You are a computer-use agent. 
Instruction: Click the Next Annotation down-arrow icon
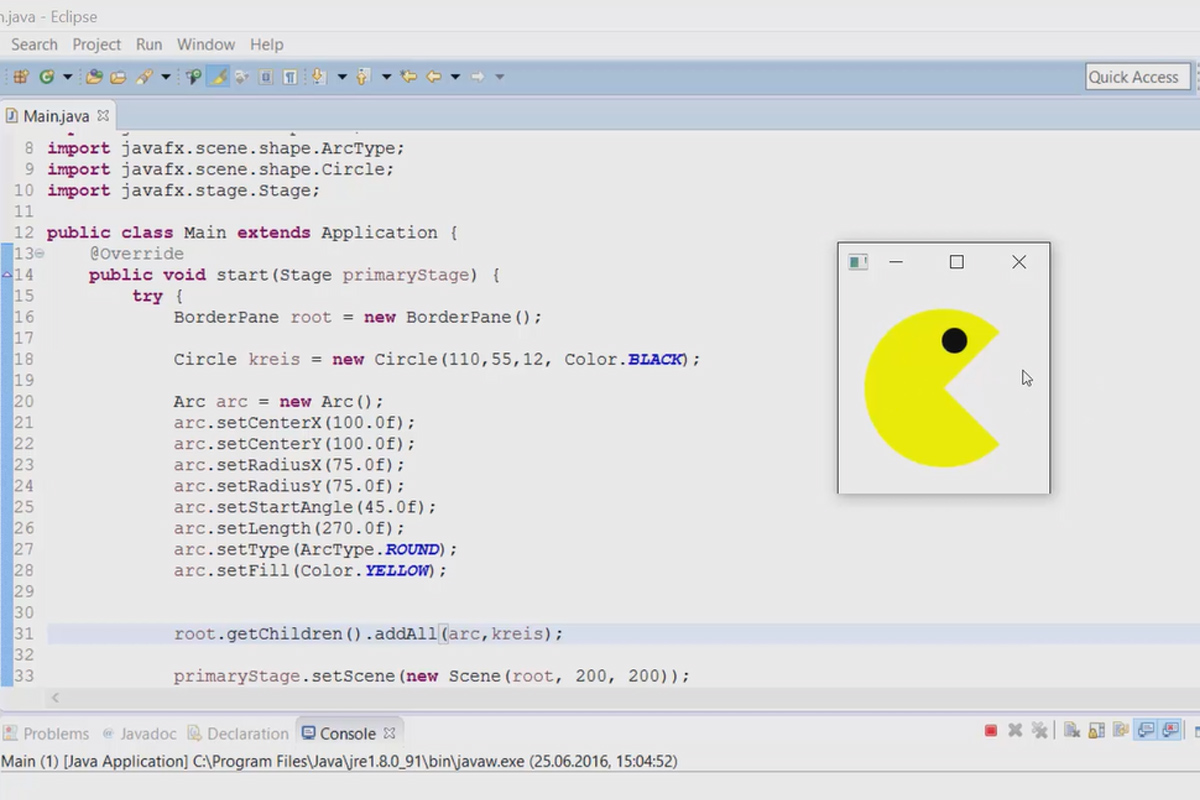[318, 77]
